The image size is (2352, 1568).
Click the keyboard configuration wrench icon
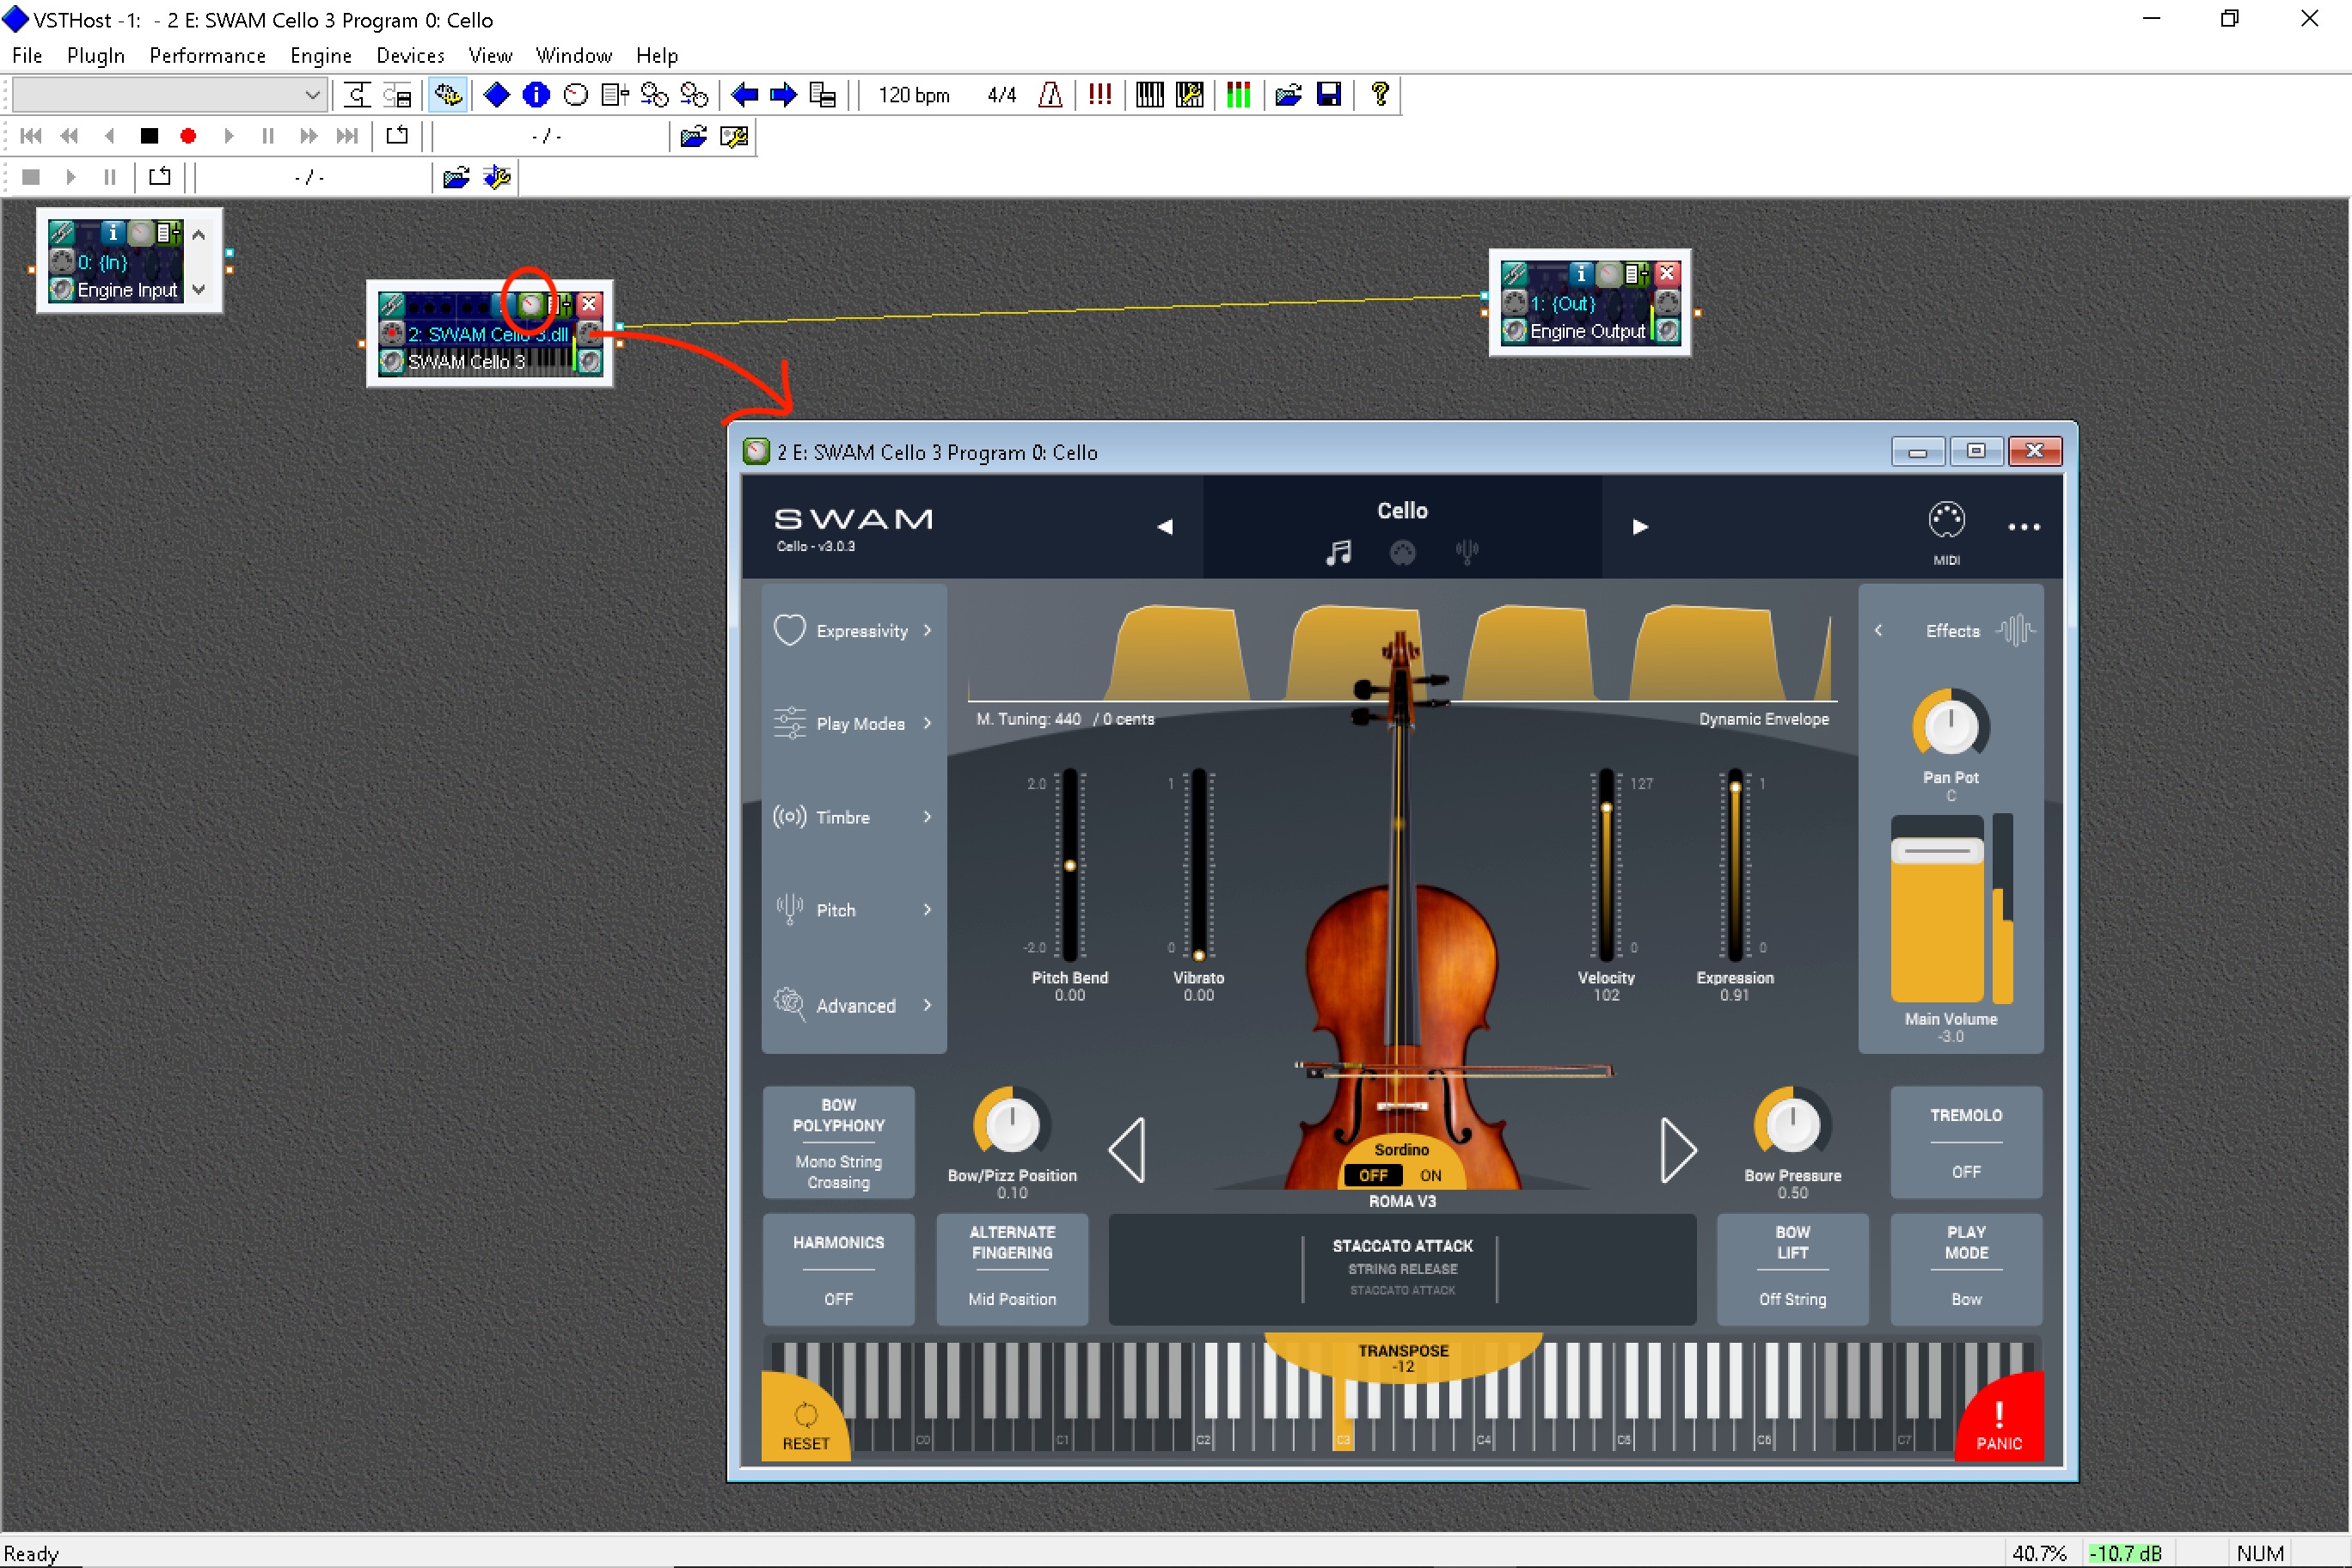coord(1190,95)
